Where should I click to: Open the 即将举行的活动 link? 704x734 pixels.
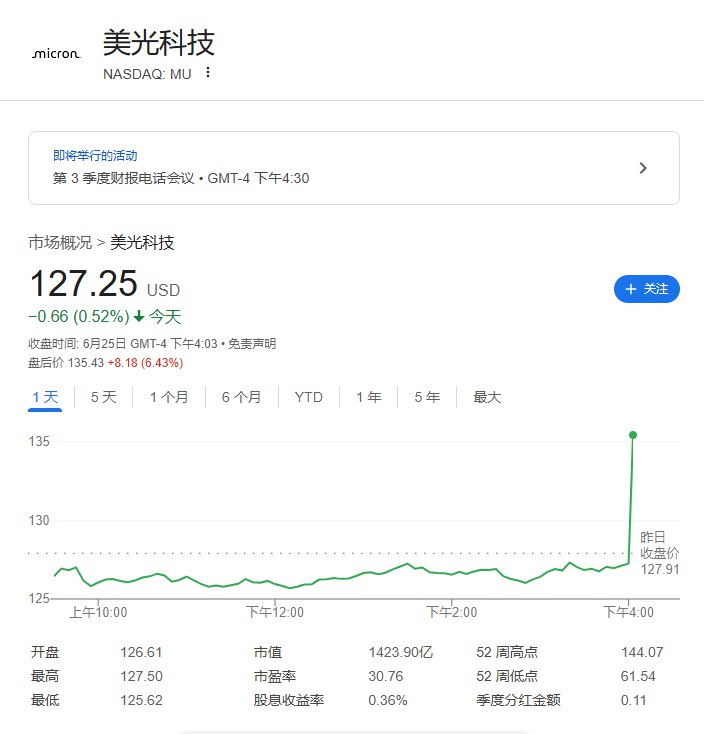(x=95, y=155)
